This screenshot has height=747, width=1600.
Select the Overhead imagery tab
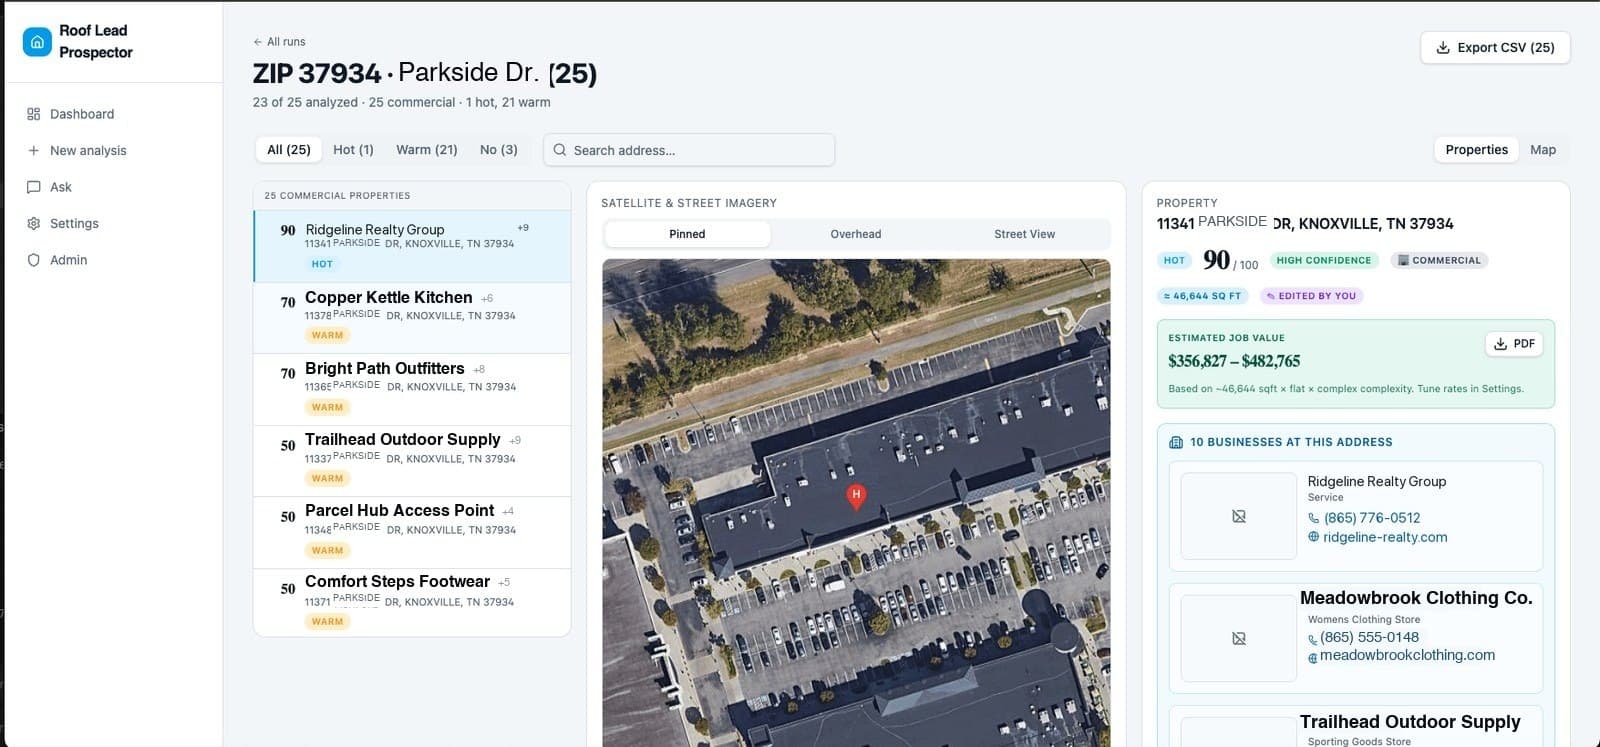pyautogui.click(x=856, y=234)
